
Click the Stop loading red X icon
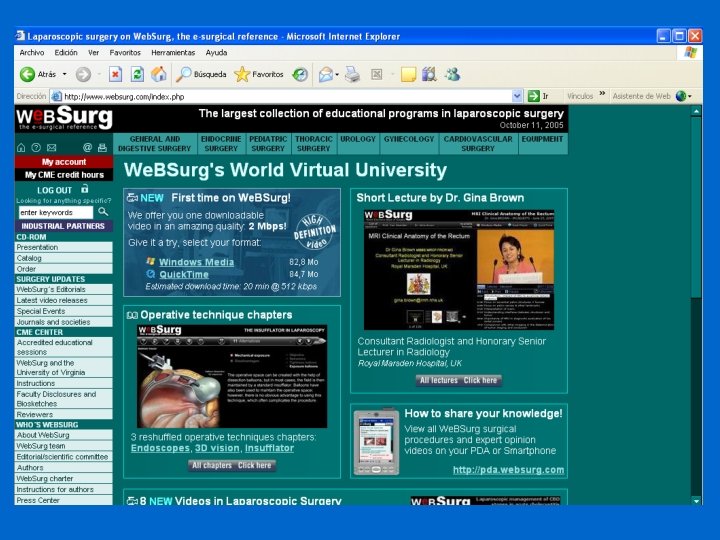tap(115, 74)
